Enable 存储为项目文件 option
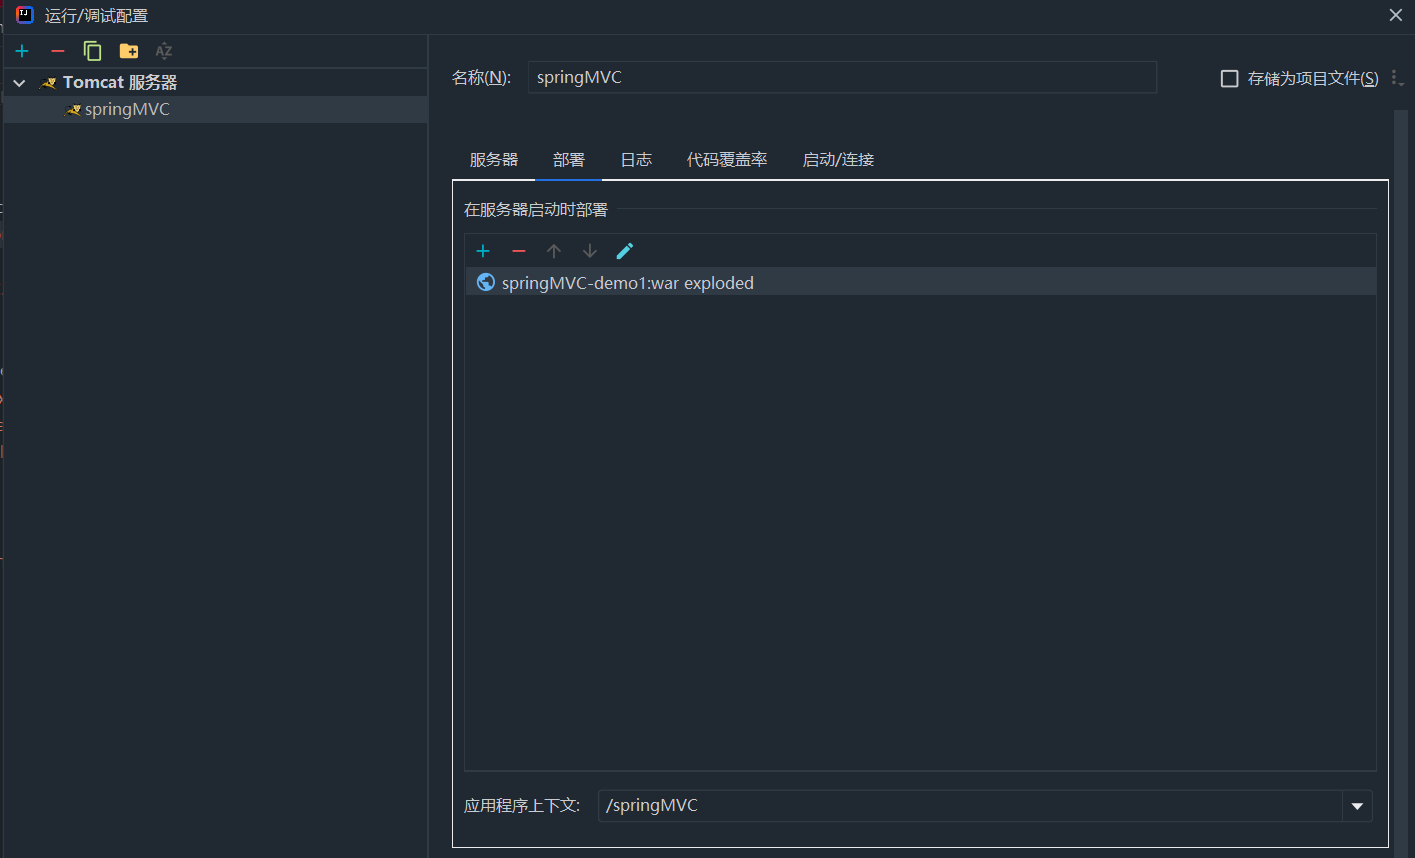Viewport: 1415px width, 858px height. [1229, 78]
